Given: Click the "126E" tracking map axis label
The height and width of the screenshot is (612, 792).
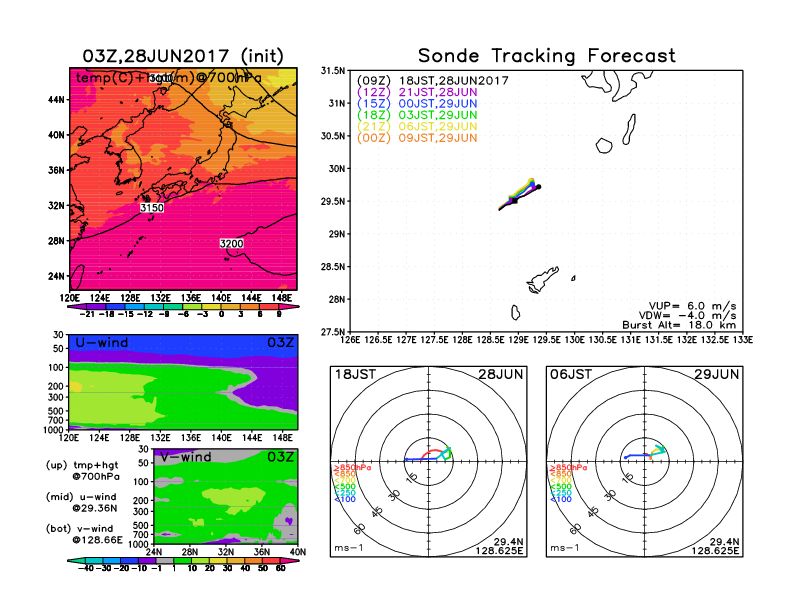Looking at the screenshot, I should (350, 340).
